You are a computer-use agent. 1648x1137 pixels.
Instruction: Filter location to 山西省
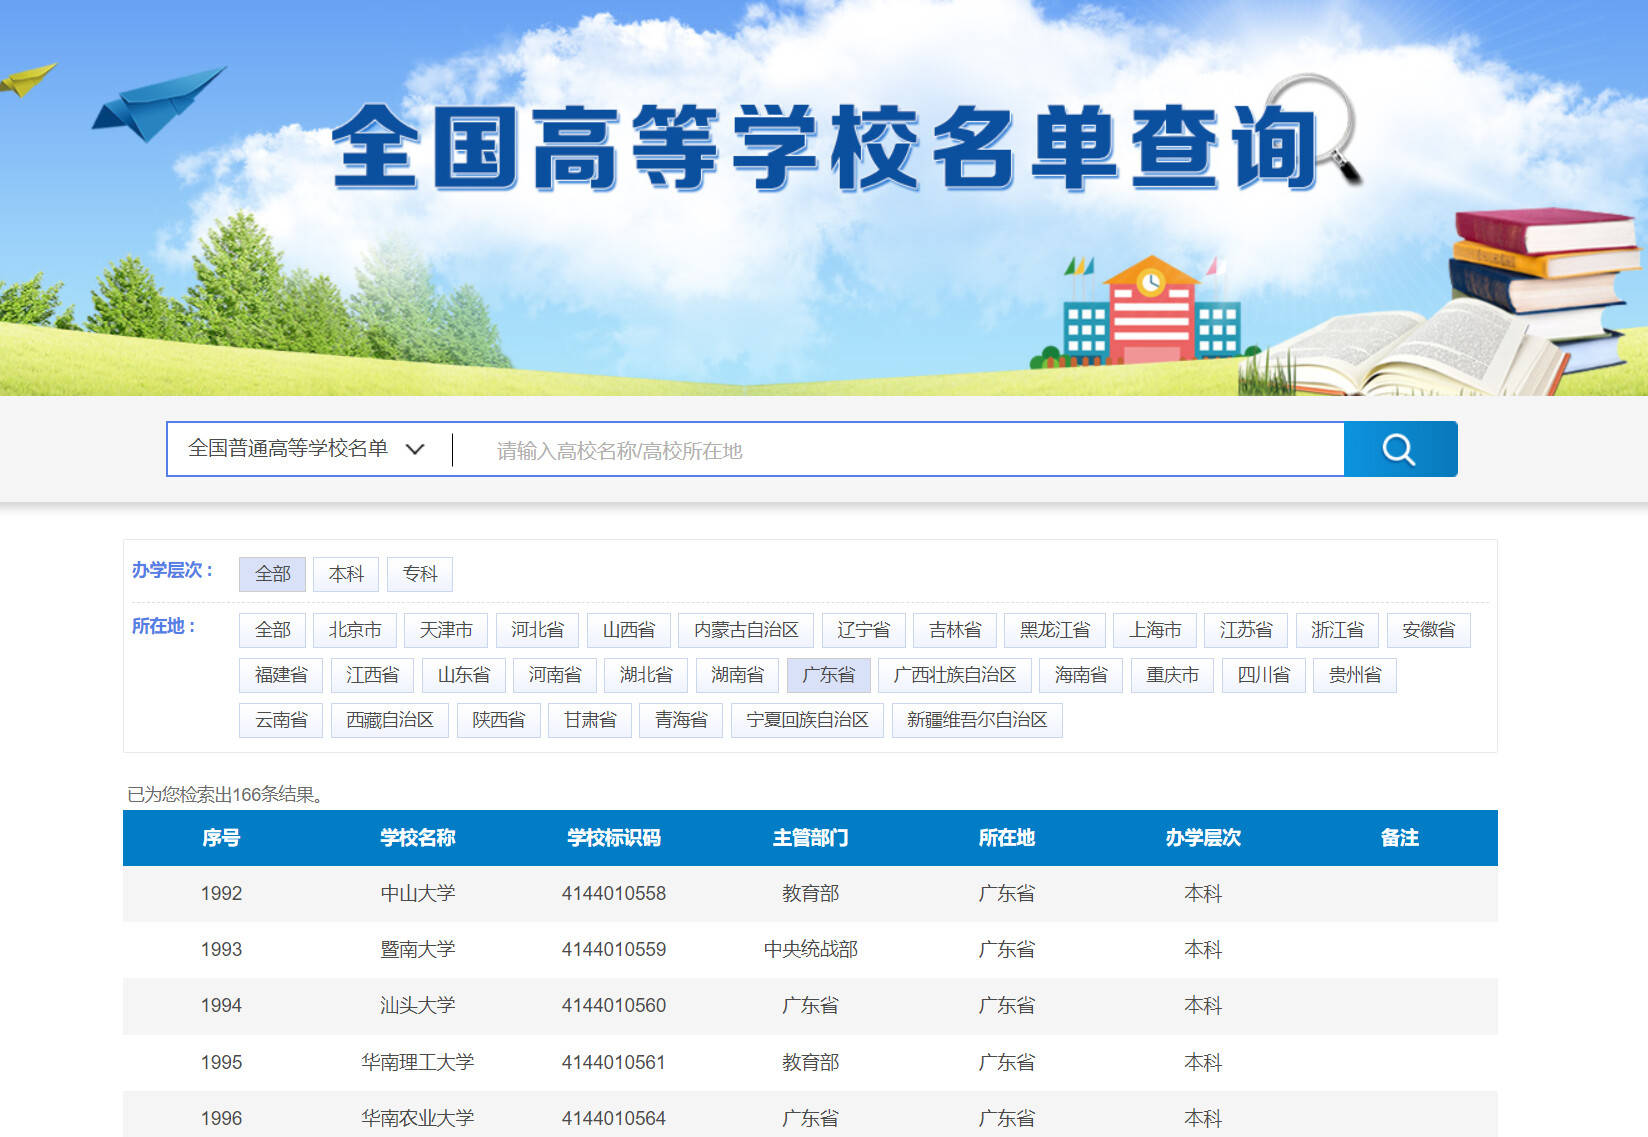pyautogui.click(x=629, y=630)
